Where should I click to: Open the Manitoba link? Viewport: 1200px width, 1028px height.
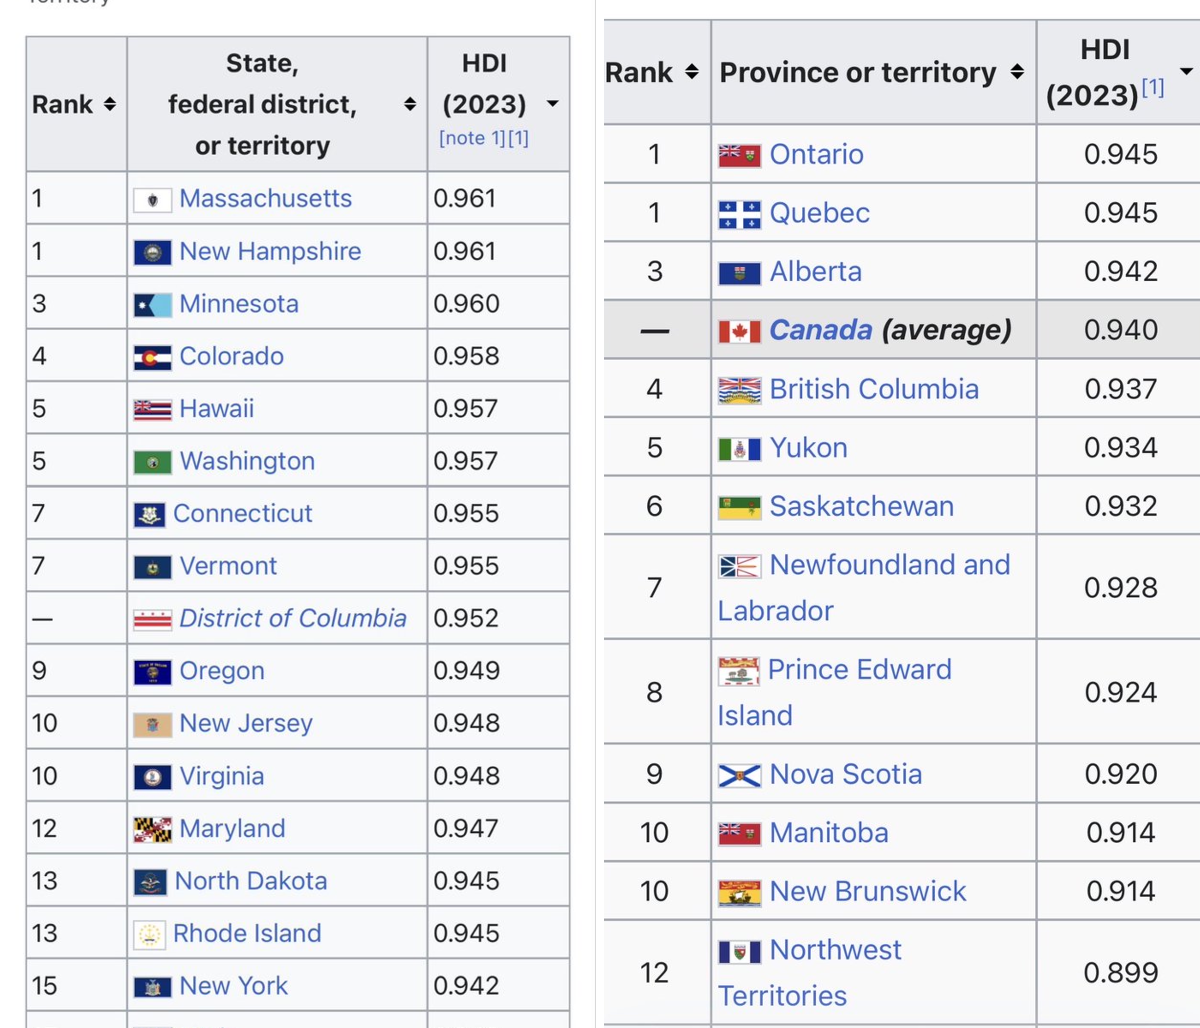click(829, 832)
